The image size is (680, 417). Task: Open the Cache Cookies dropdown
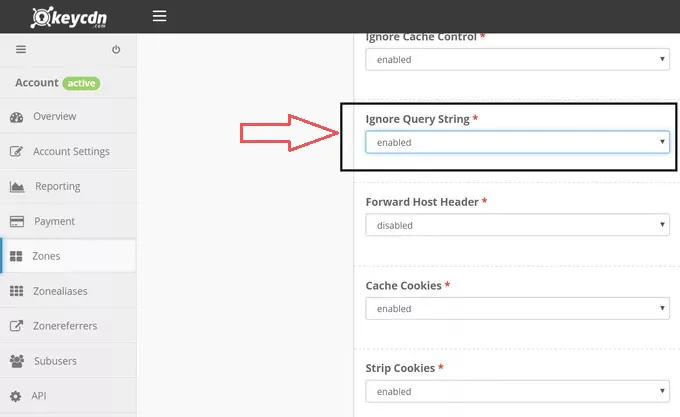pos(516,309)
